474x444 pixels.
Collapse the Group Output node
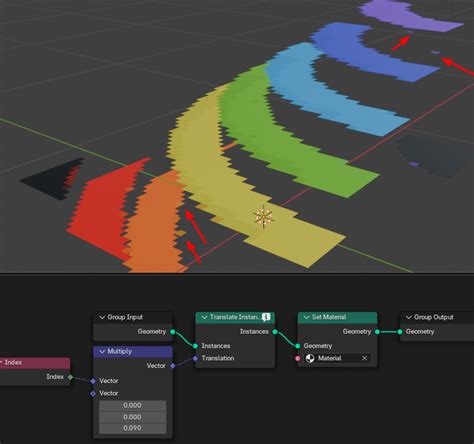(409, 317)
